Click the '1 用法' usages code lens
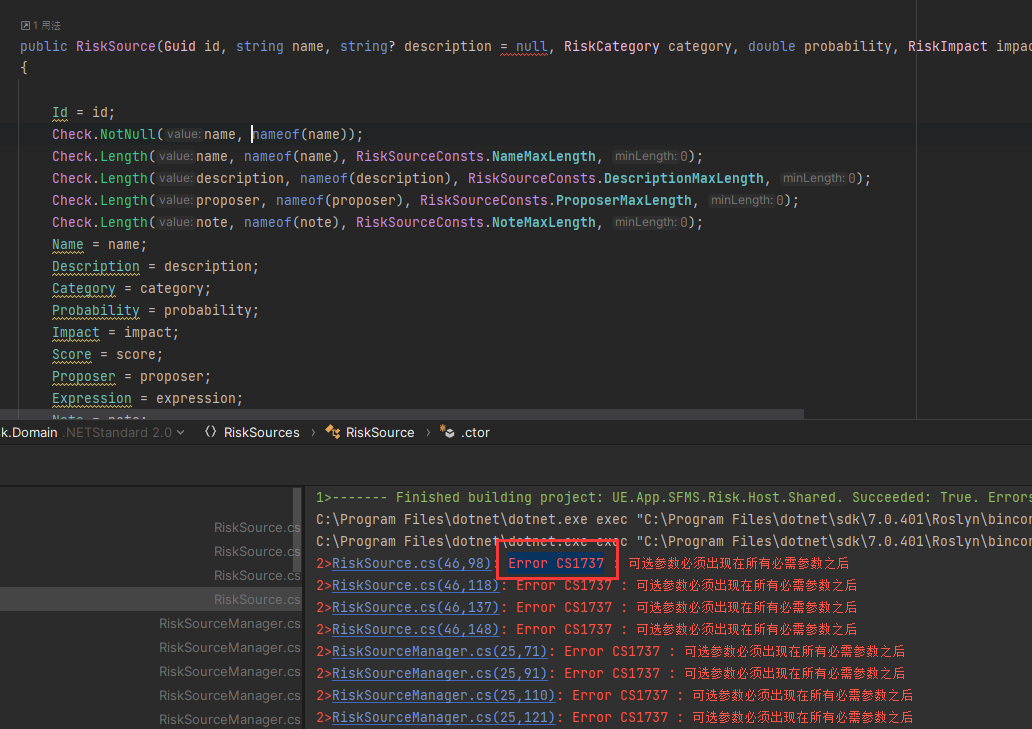 [41, 25]
